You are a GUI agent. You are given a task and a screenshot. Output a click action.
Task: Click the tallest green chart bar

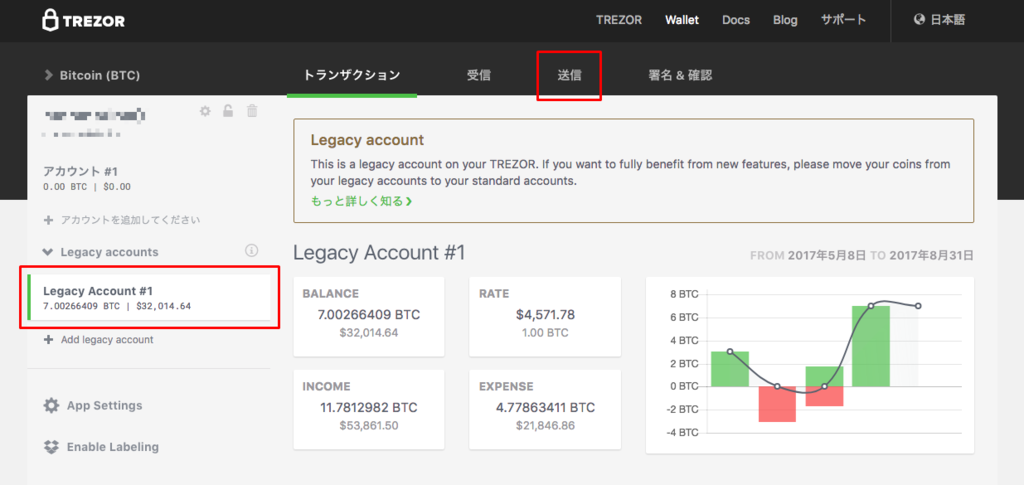(871, 346)
